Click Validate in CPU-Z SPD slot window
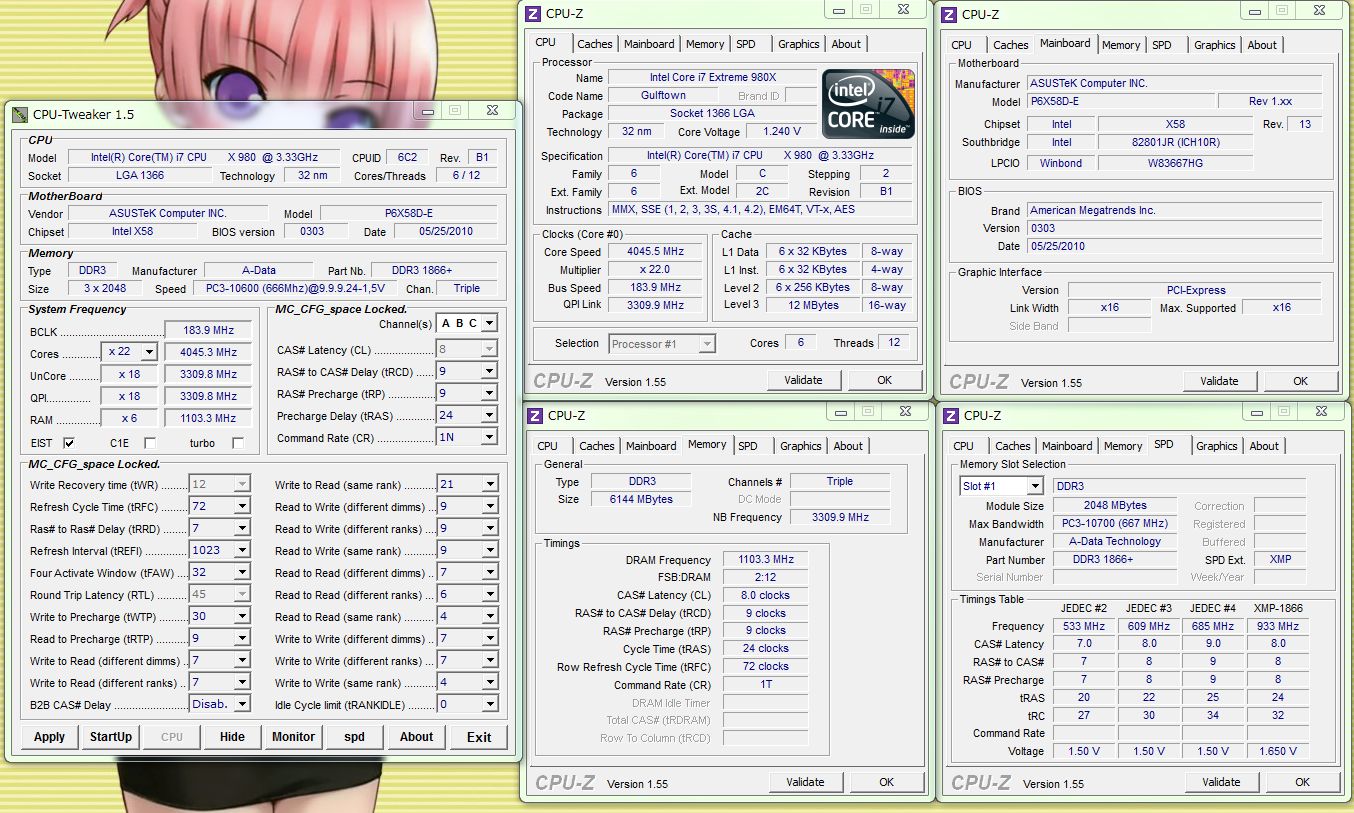The image size is (1354, 813). click(1222, 782)
